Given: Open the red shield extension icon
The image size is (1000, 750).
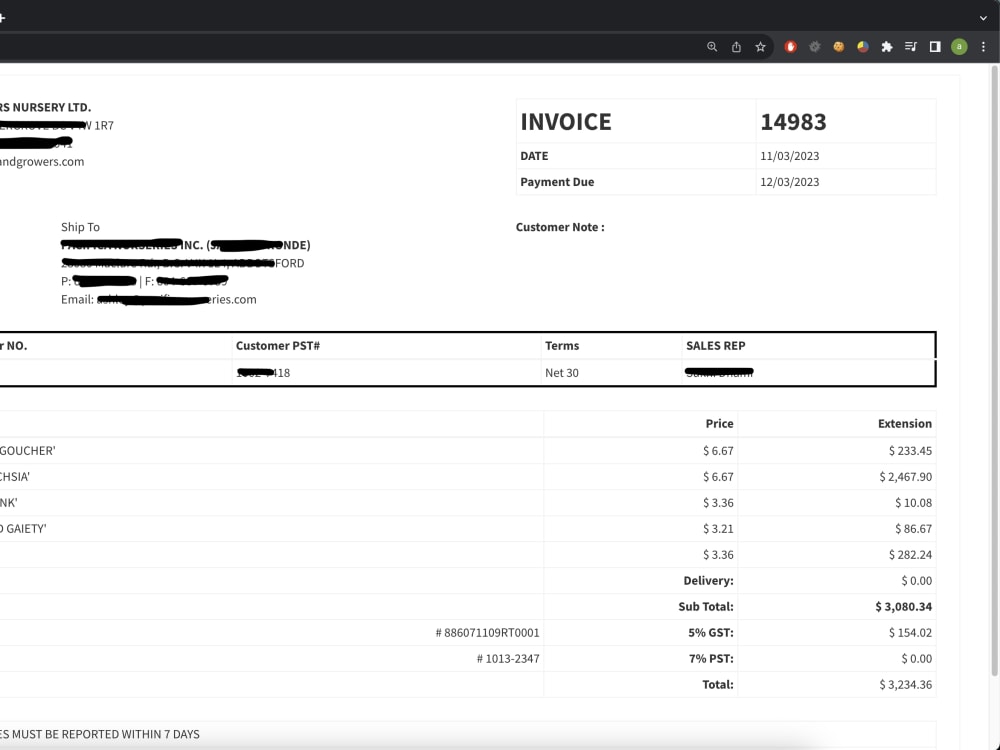Looking at the screenshot, I should (790, 47).
